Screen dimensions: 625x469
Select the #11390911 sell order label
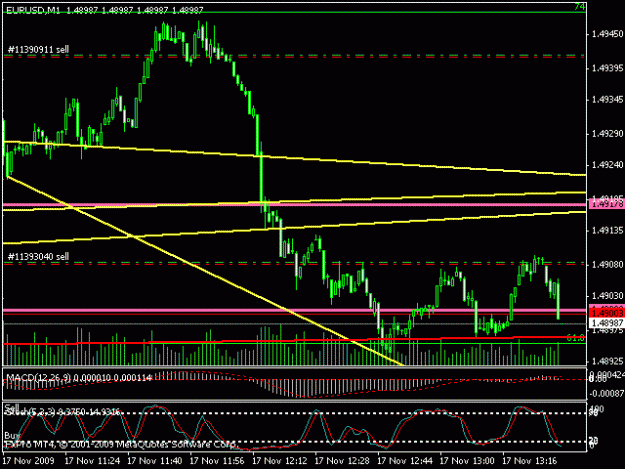click(38, 49)
